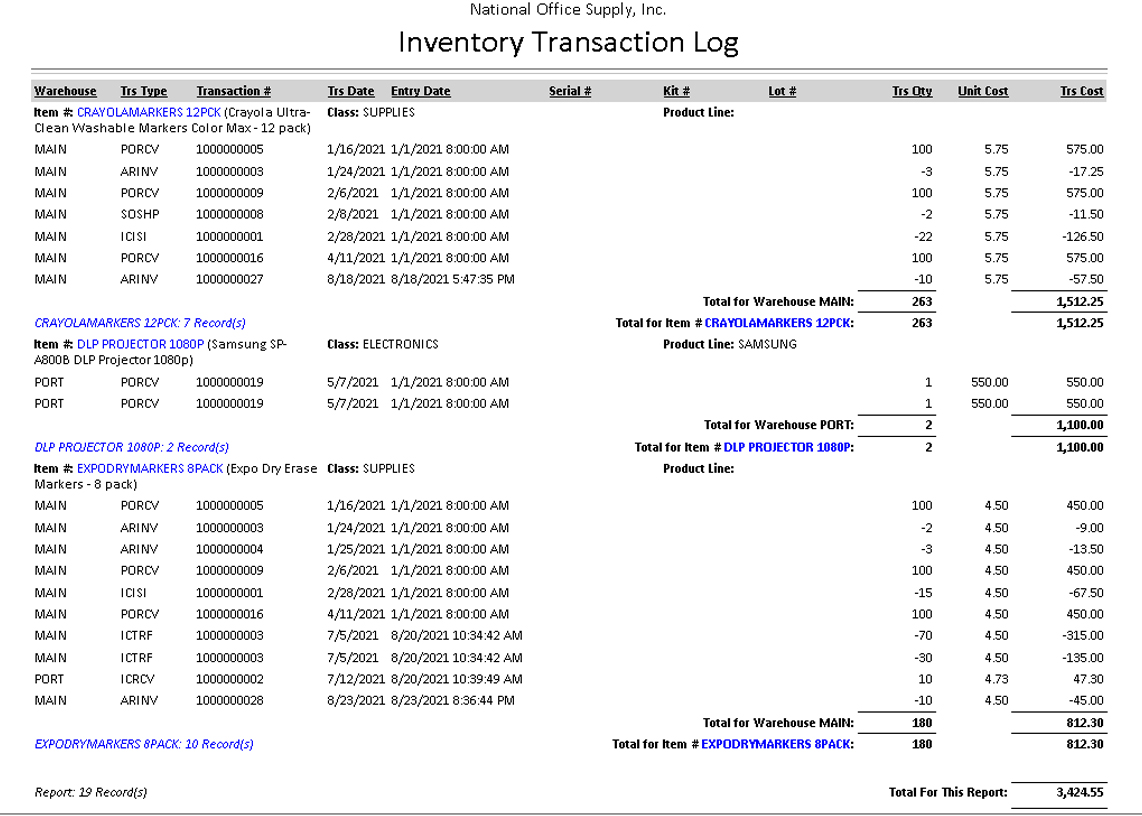Click the Warehouse column header
Screen dimensions: 1142x816
coord(65,91)
